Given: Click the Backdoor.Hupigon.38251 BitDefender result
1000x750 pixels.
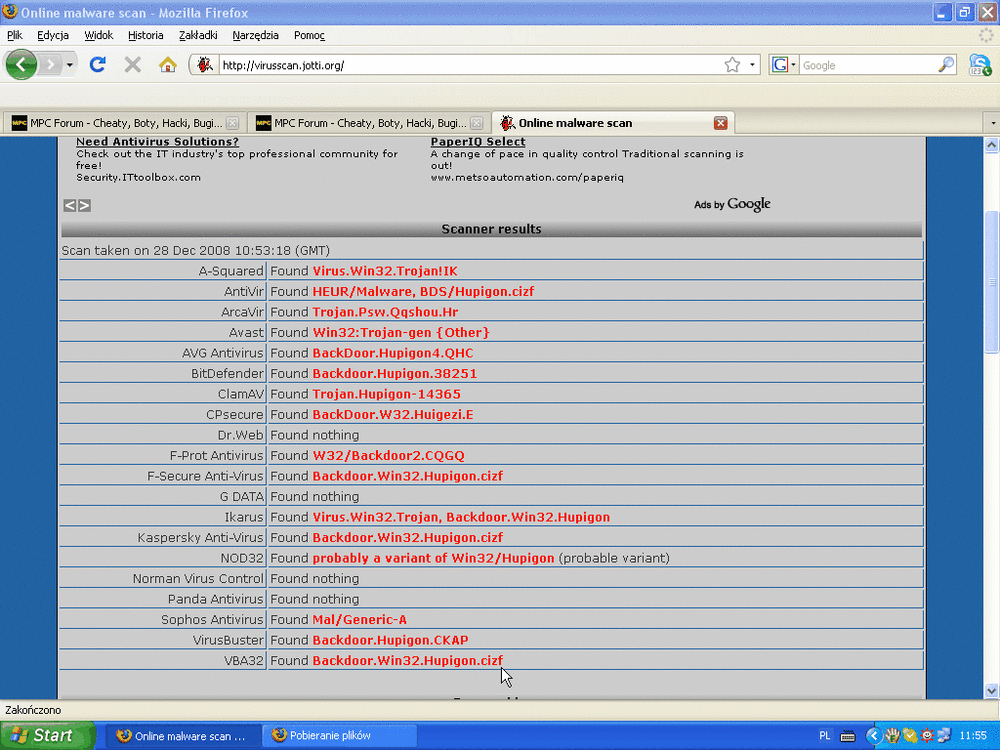Looking at the screenshot, I should (x=395, y=373).
